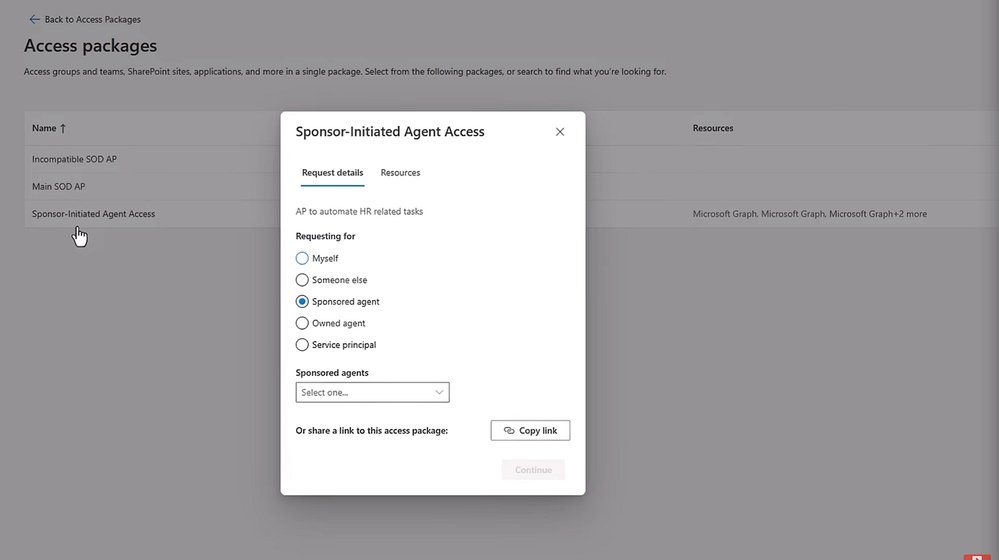Screen dimensions: 999x560
Task: Click the link icon in Copy link
Action: tap(509, 431)
